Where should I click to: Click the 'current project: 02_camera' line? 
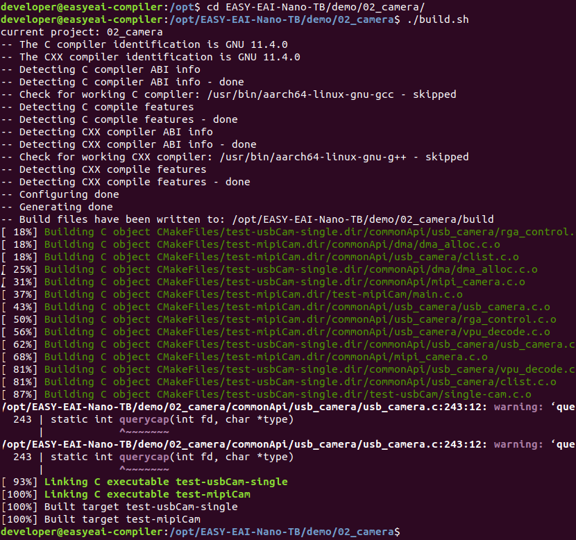pyautogui.click(x=82, y=32)
